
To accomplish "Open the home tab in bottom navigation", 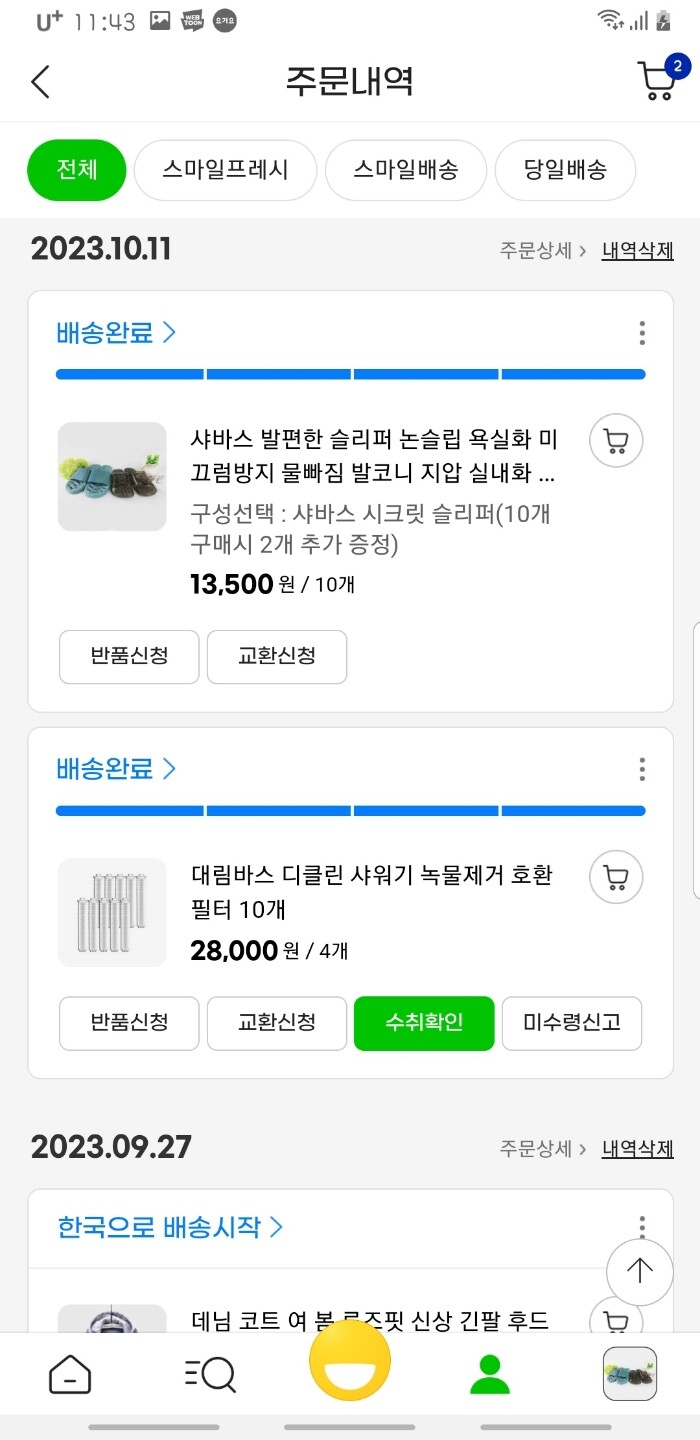I will tap(71, 1373).
